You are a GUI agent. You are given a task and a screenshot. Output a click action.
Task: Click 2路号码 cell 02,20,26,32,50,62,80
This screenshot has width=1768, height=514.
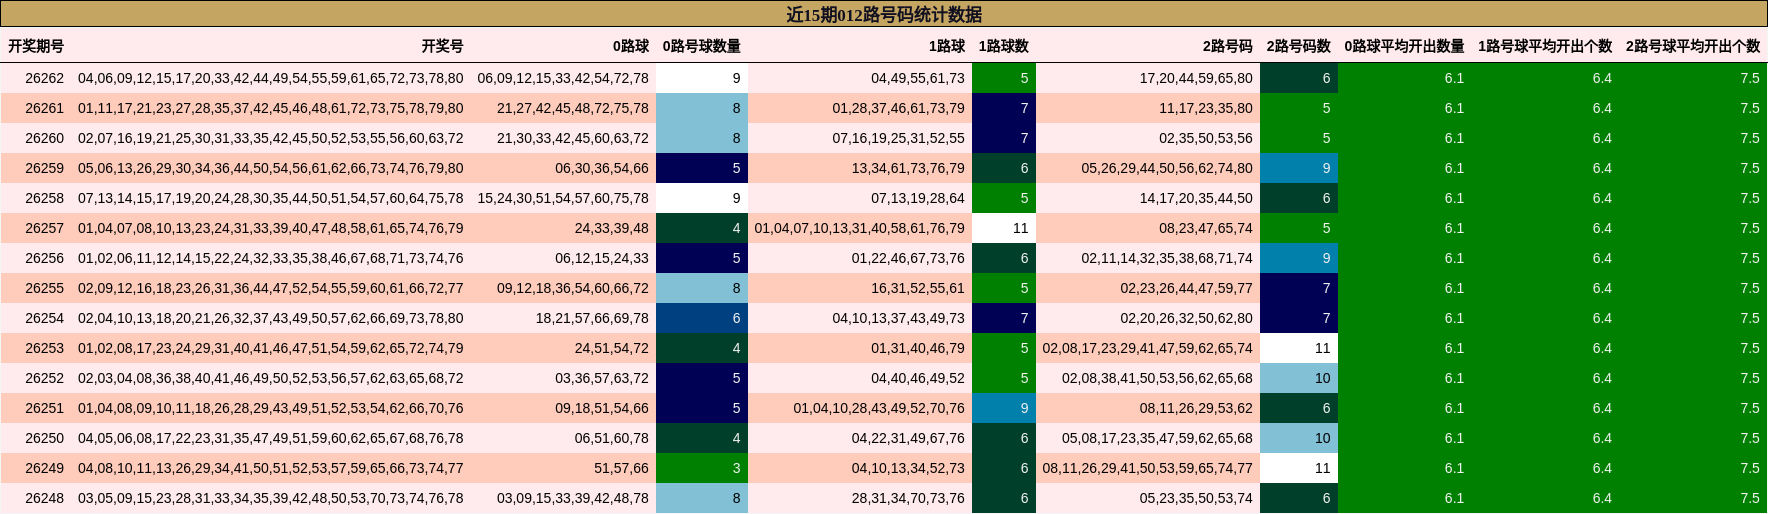click(1187, 318)
